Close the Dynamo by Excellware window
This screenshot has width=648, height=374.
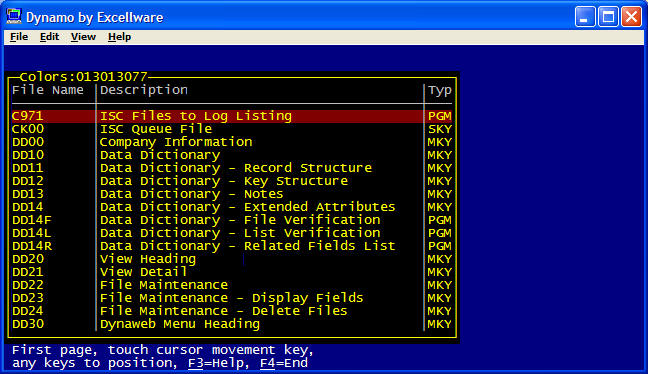point(631,17)
